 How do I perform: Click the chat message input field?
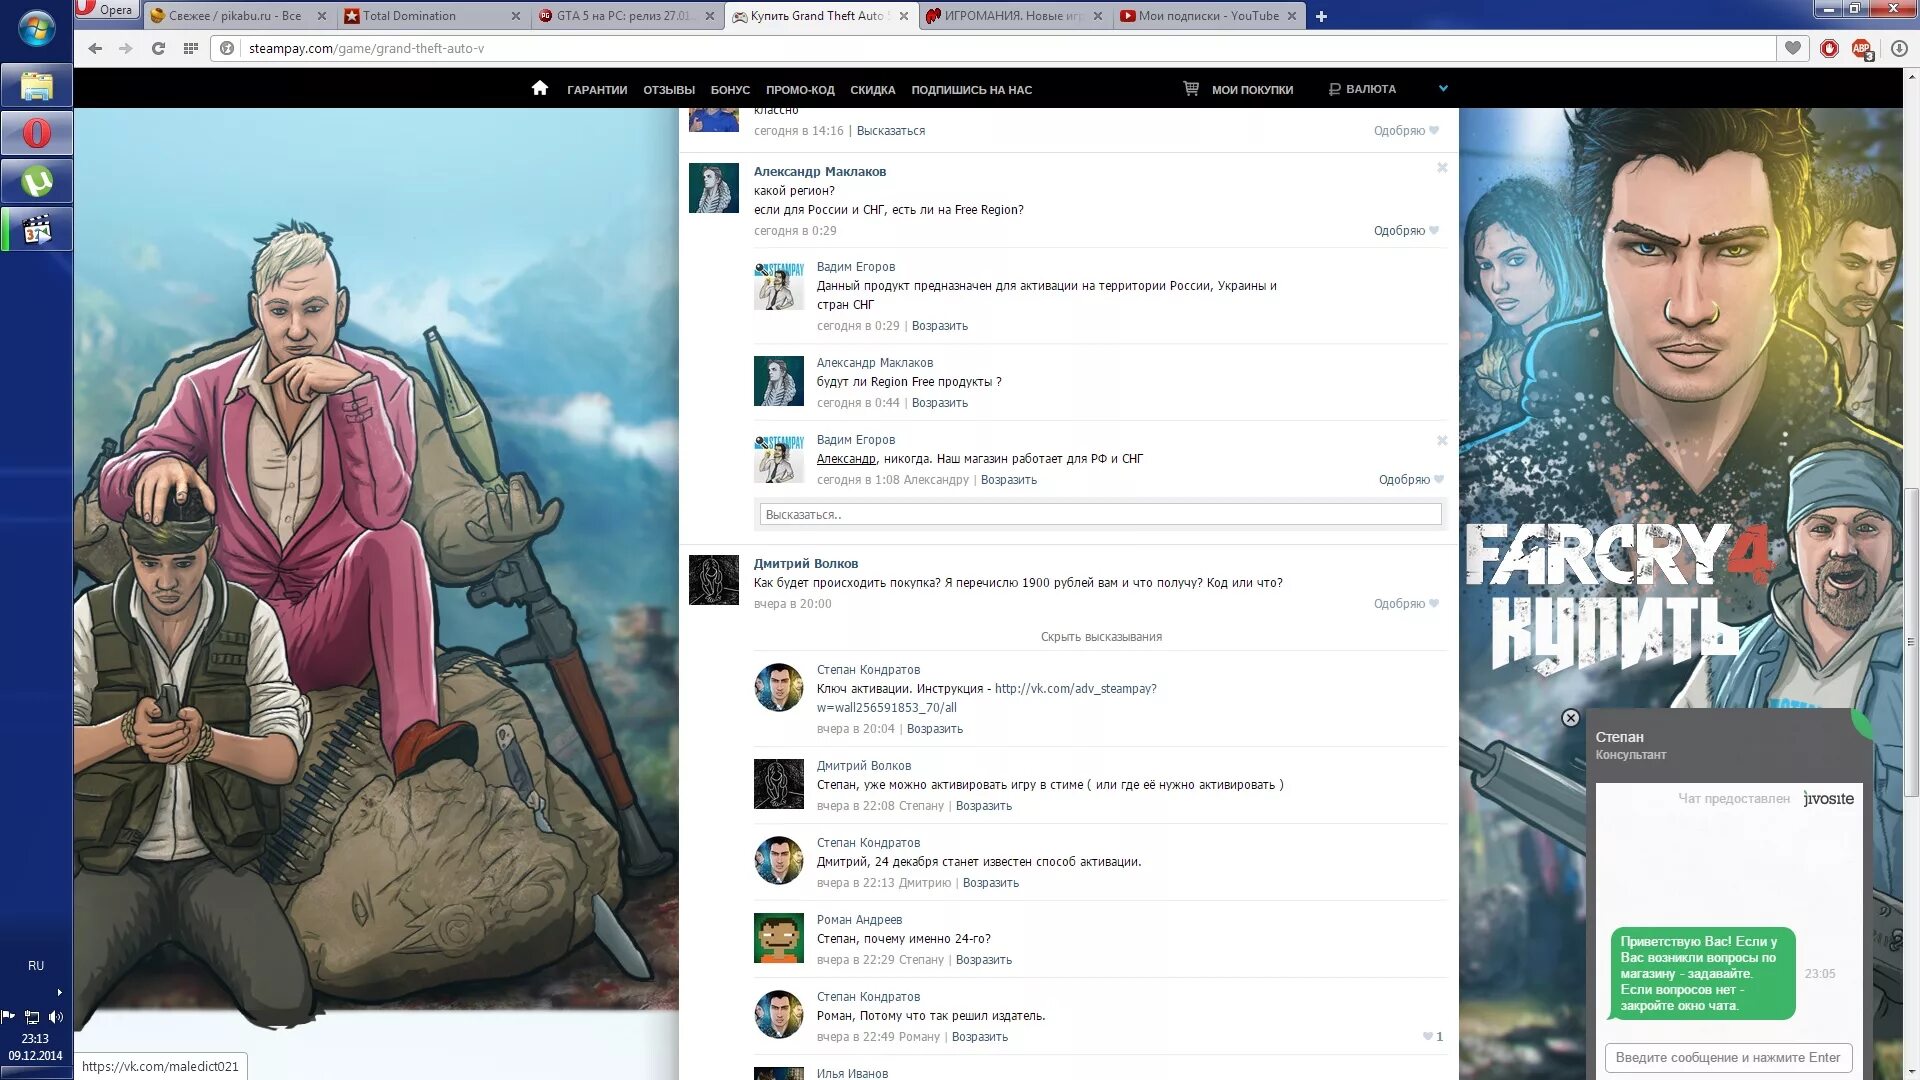pyautogui.click(x=1728, y=1057)
